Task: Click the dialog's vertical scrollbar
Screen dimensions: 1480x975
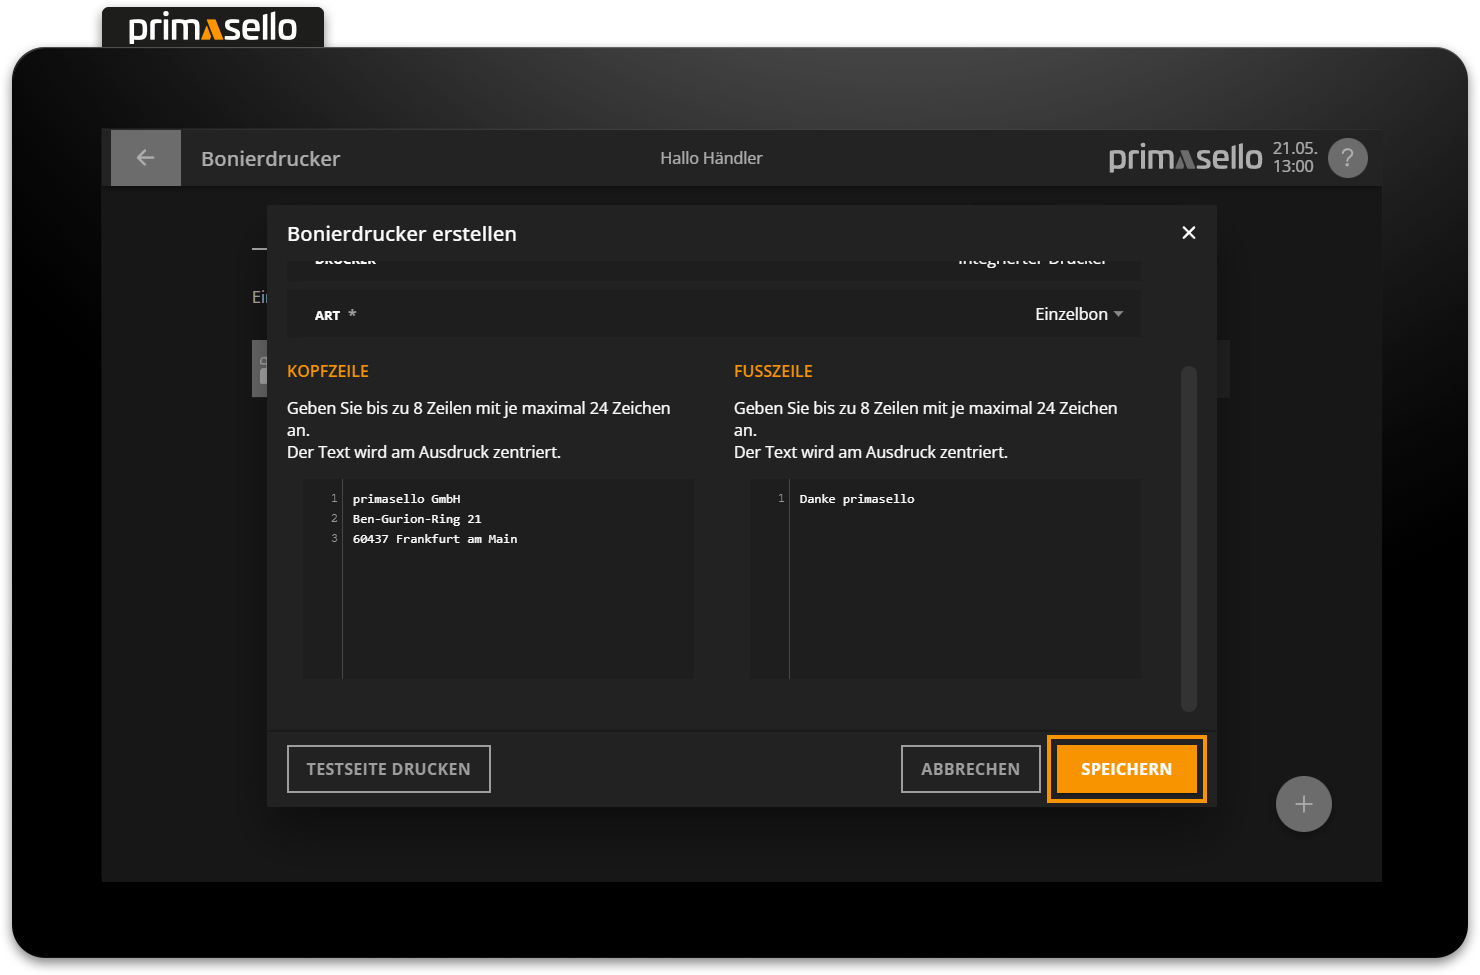Action: coord(1188,538)
